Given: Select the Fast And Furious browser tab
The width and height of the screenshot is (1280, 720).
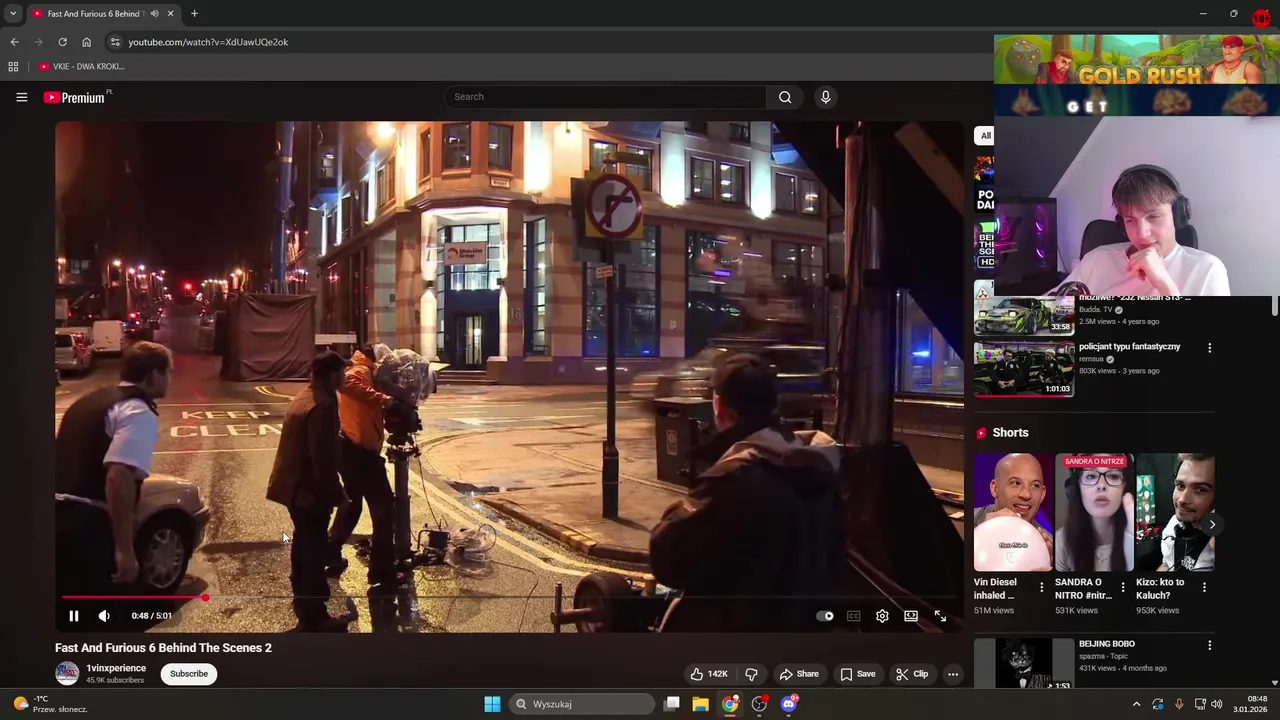Looking at the screenshot, I should (x=95, y=14).
